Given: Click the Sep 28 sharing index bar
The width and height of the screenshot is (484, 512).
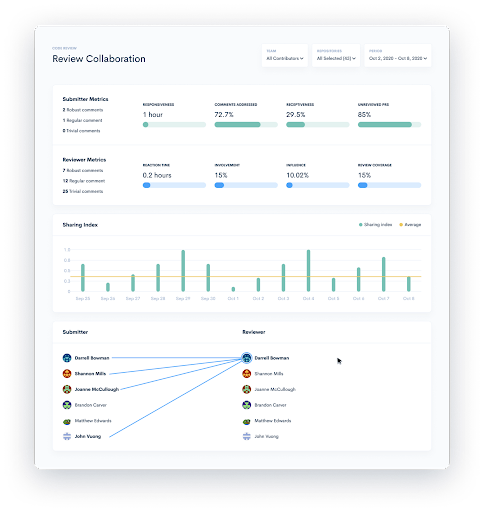Looking at the screenshot, I should tap(158, 278).
